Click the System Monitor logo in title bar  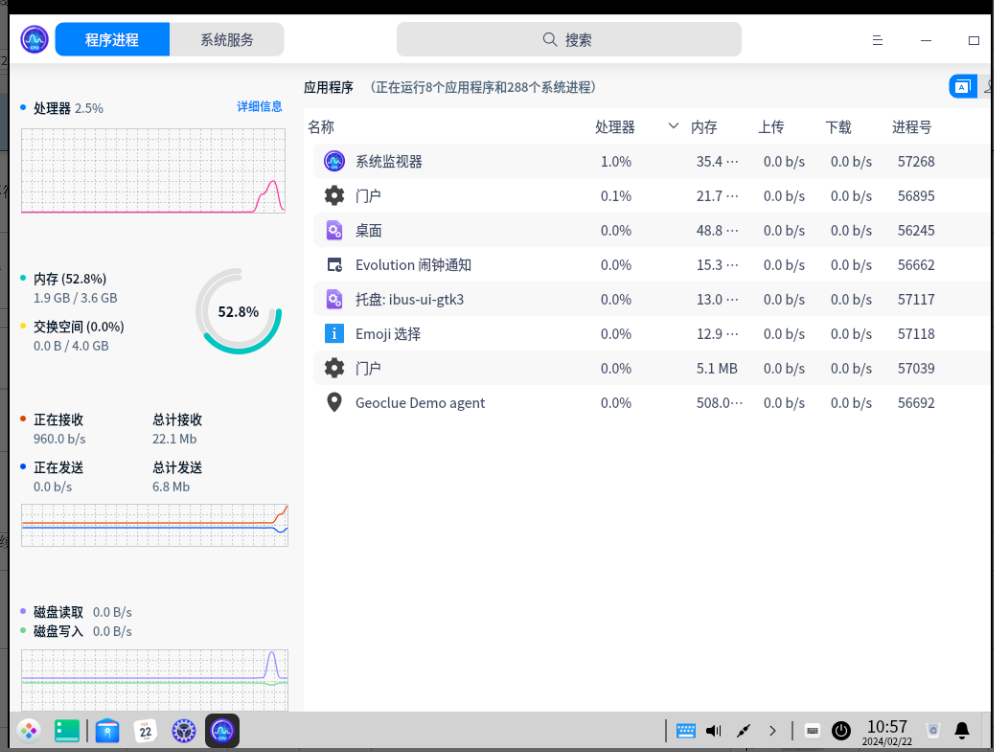pos(34,40)
